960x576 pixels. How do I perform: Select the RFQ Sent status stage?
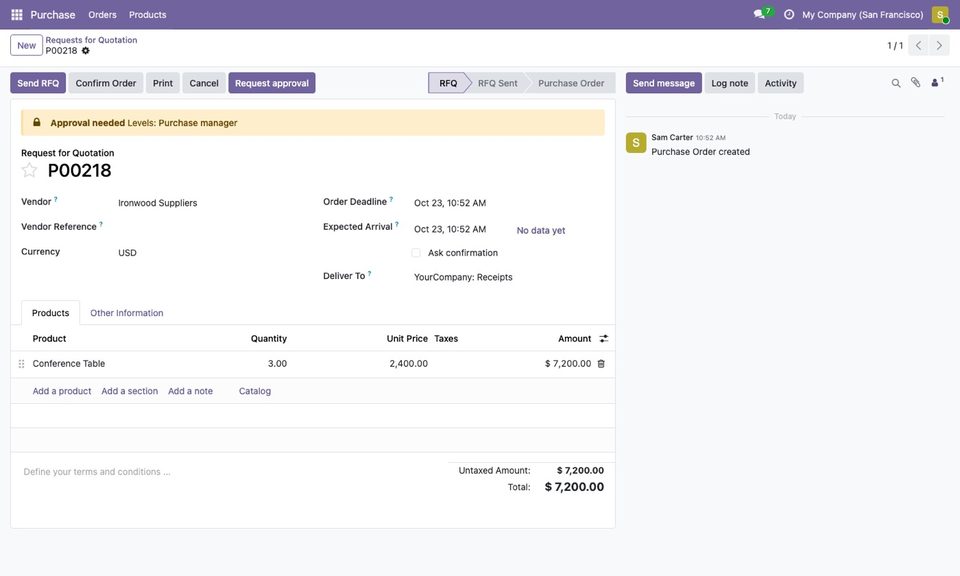(x=497, y=83)
